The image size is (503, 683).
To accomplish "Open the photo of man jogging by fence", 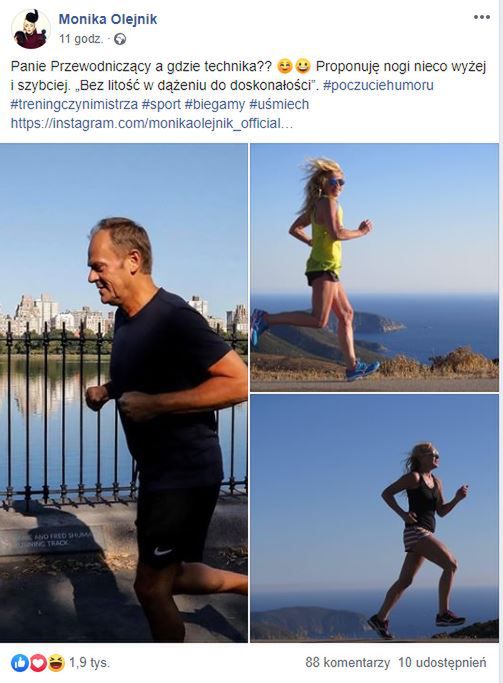I will 124,392.
